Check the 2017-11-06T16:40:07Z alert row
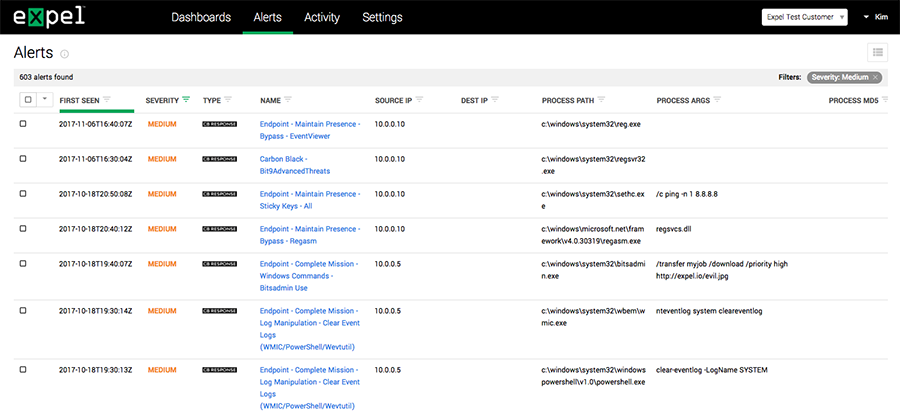This screenshot has width=900, height=416. pos(23,123)
